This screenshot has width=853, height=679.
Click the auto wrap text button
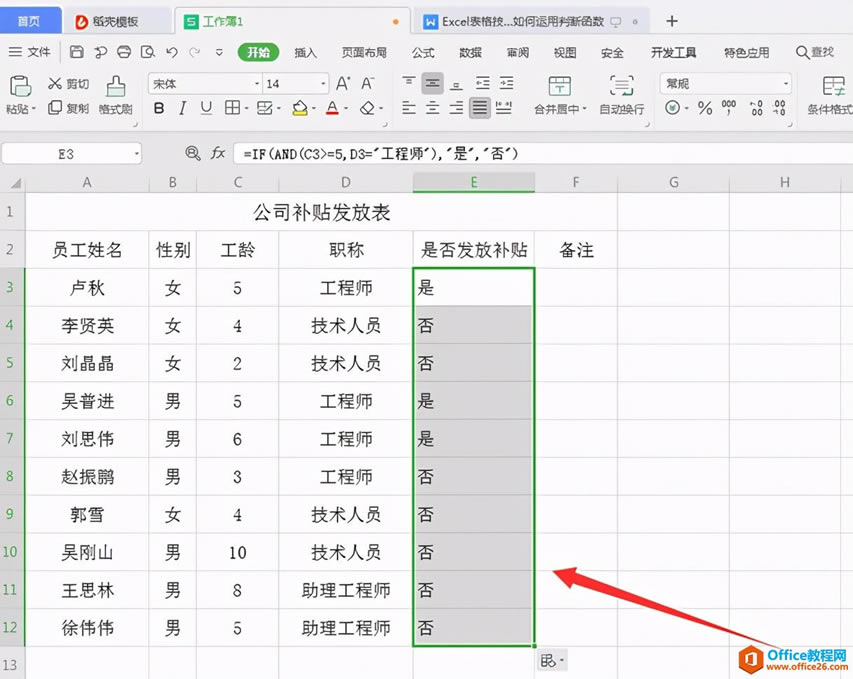pyautogui.click(x=621, y=95)
